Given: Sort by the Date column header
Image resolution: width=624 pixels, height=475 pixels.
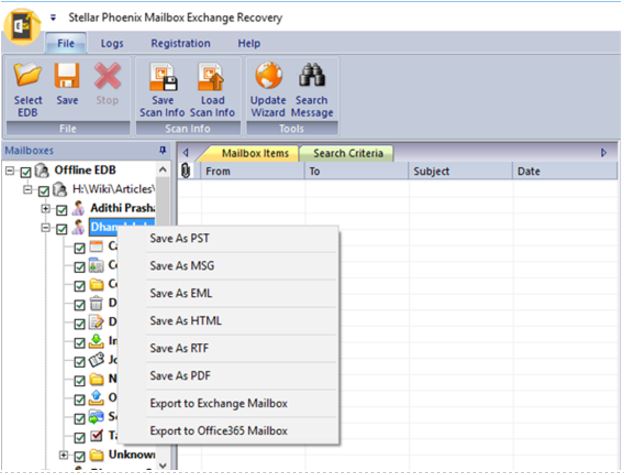Looking at the screenshot, I should (565, 171).
